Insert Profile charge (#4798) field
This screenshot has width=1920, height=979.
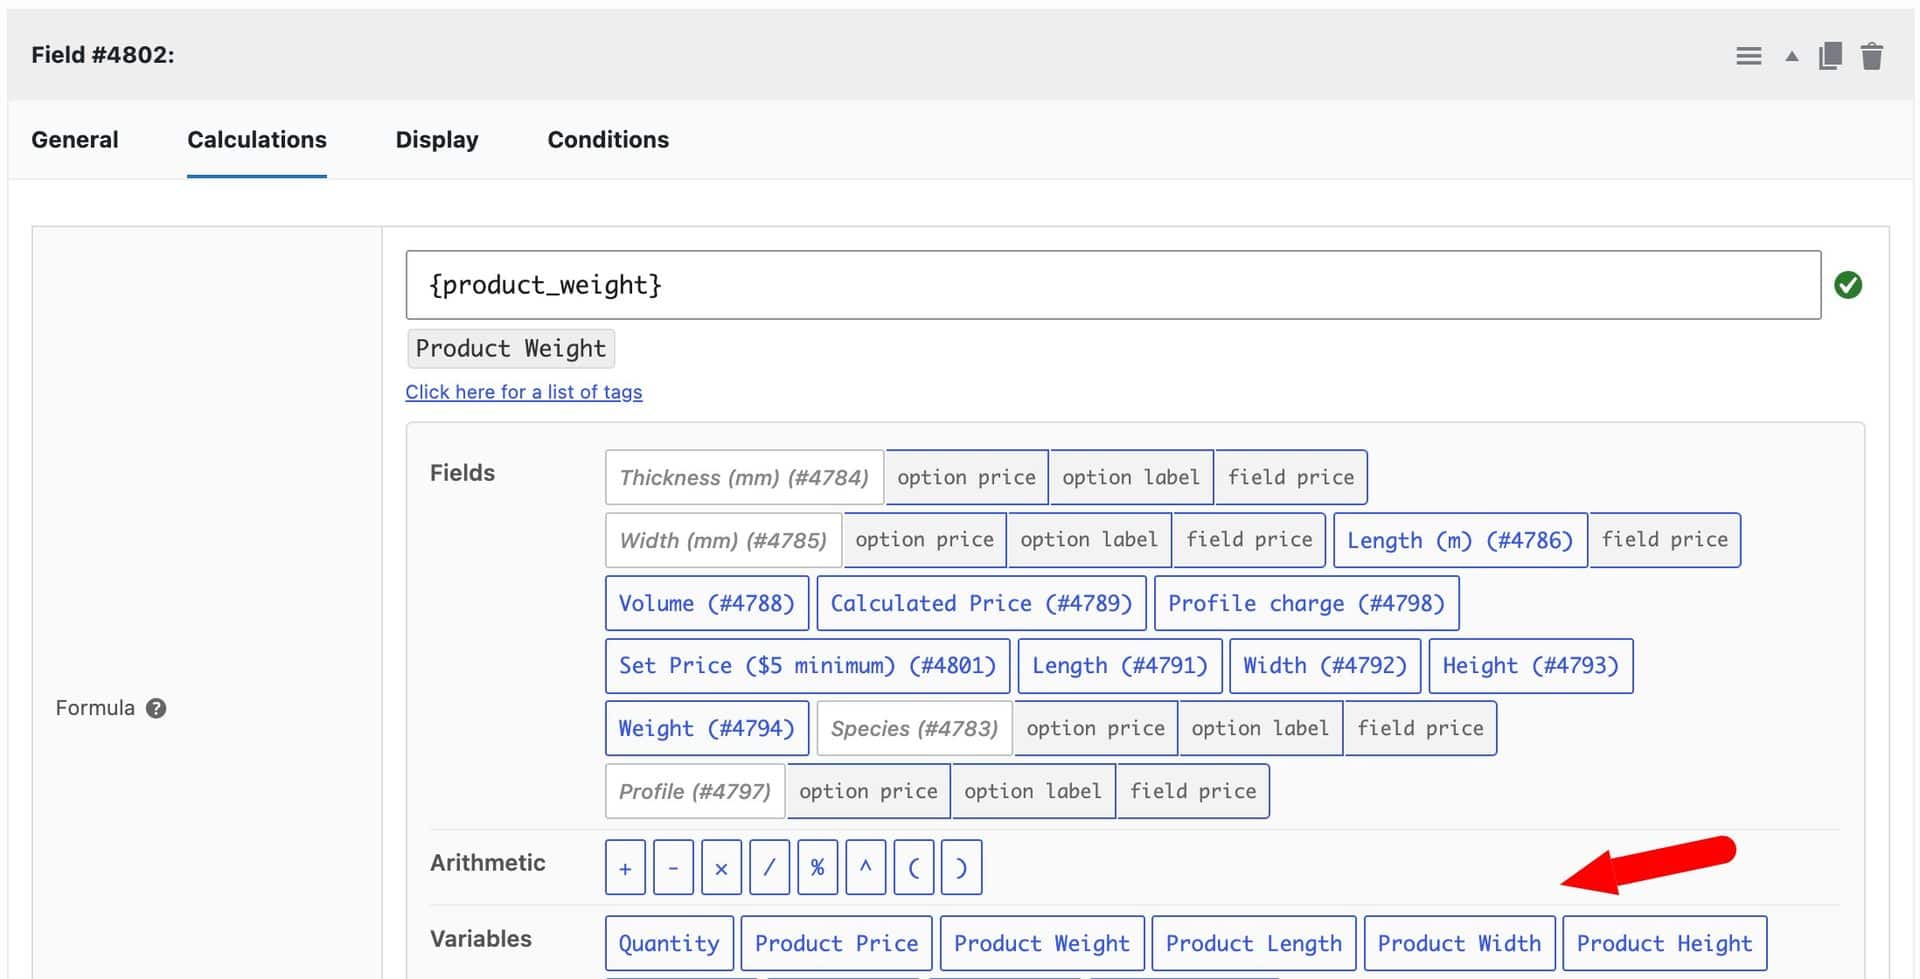click(1306, 603)
